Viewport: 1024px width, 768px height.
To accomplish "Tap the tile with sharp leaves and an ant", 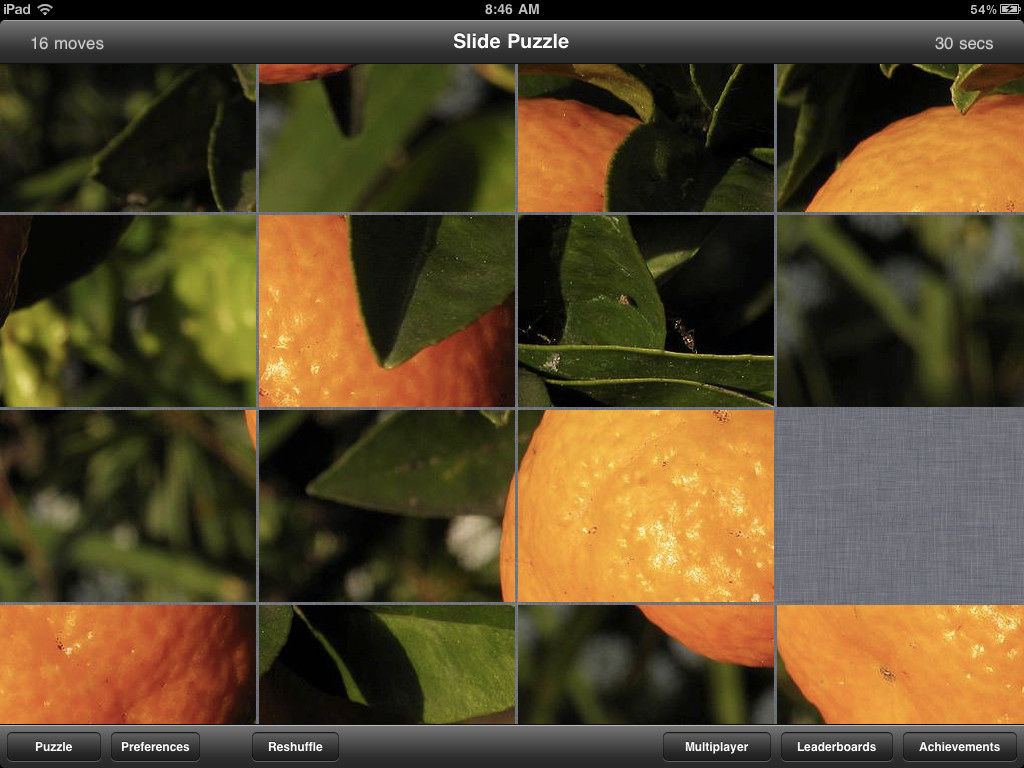I will point(645,311).
